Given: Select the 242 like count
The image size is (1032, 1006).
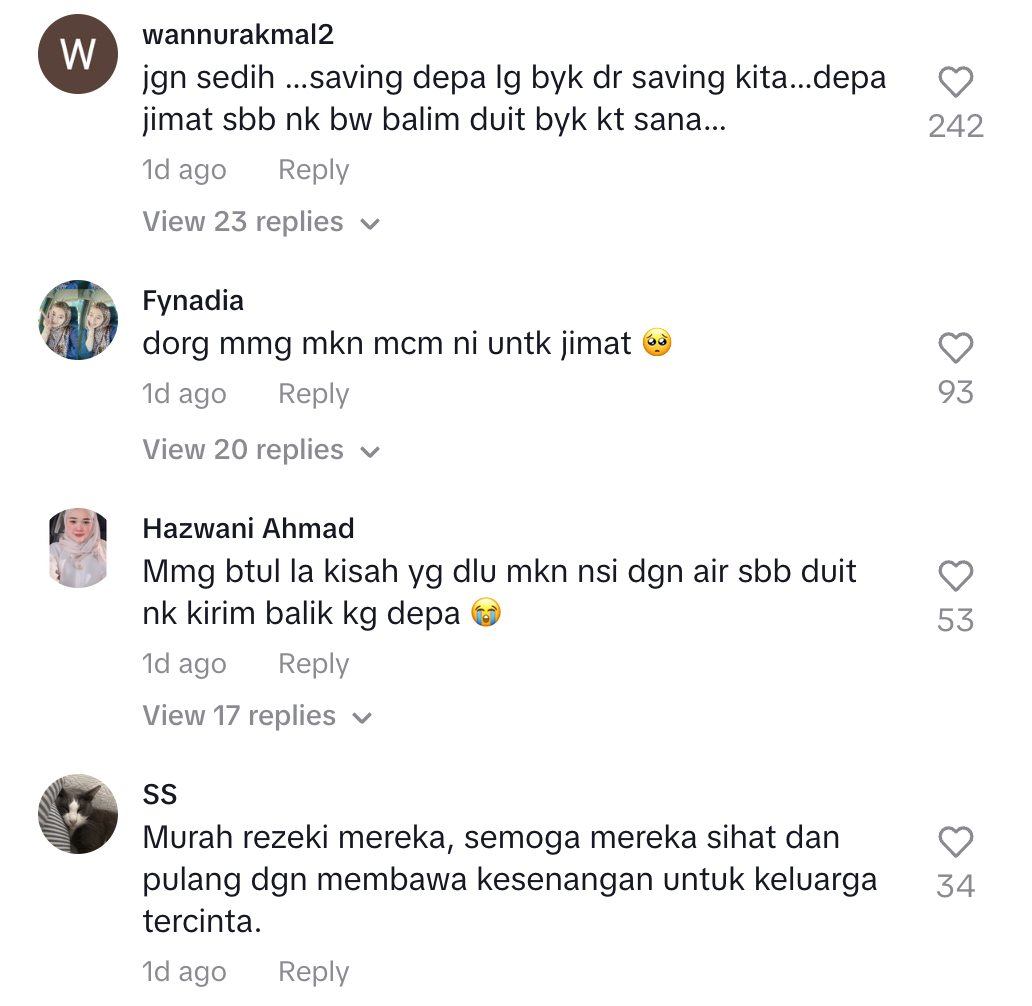Looking at the screenshot, I should (x=956, y=126).
